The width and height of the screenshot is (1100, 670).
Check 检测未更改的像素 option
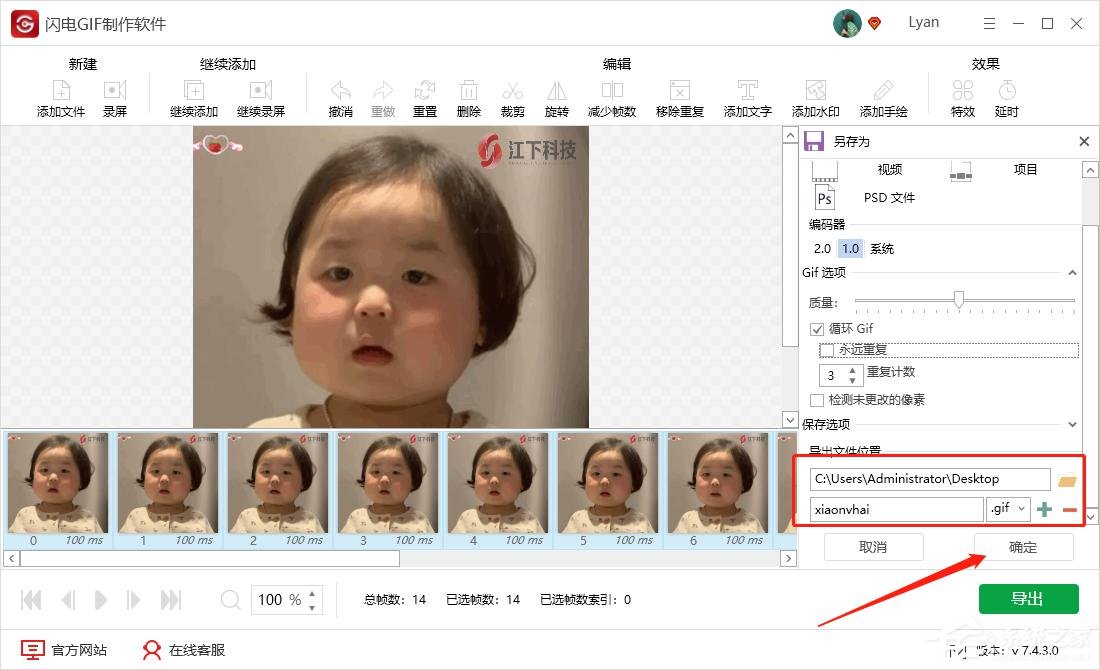[x=817, y=400]
